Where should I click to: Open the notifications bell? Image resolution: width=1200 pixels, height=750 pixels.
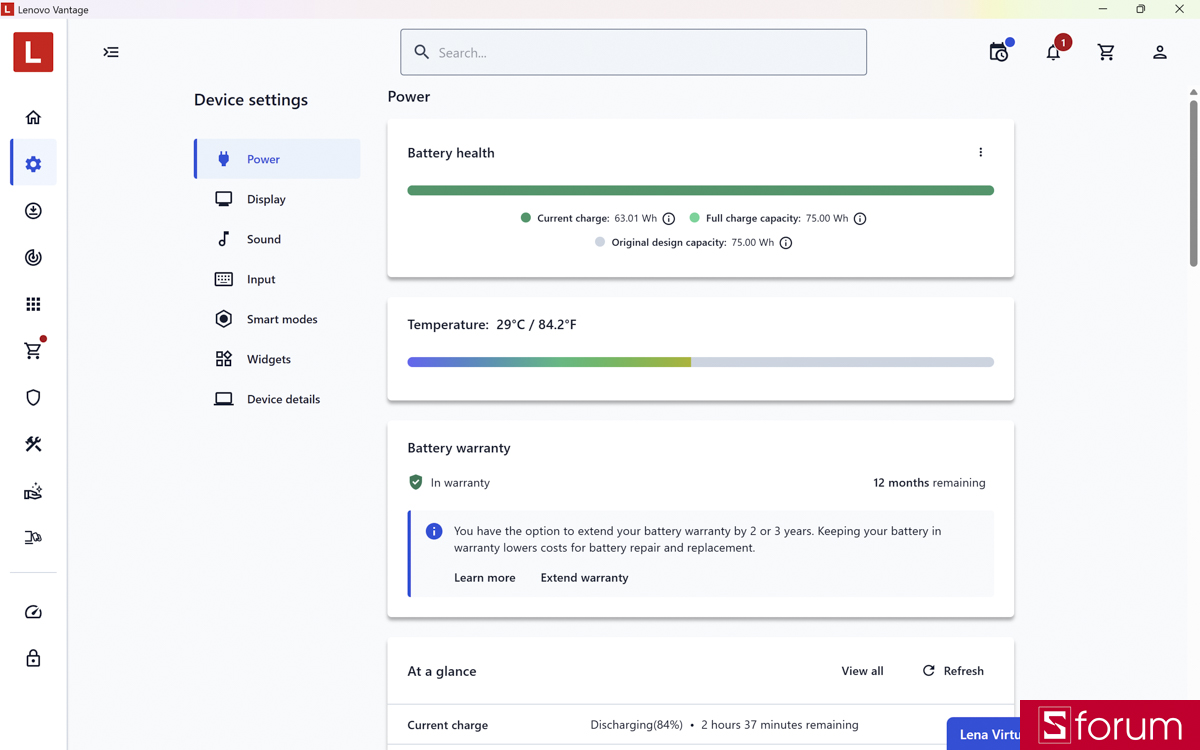1054,50
